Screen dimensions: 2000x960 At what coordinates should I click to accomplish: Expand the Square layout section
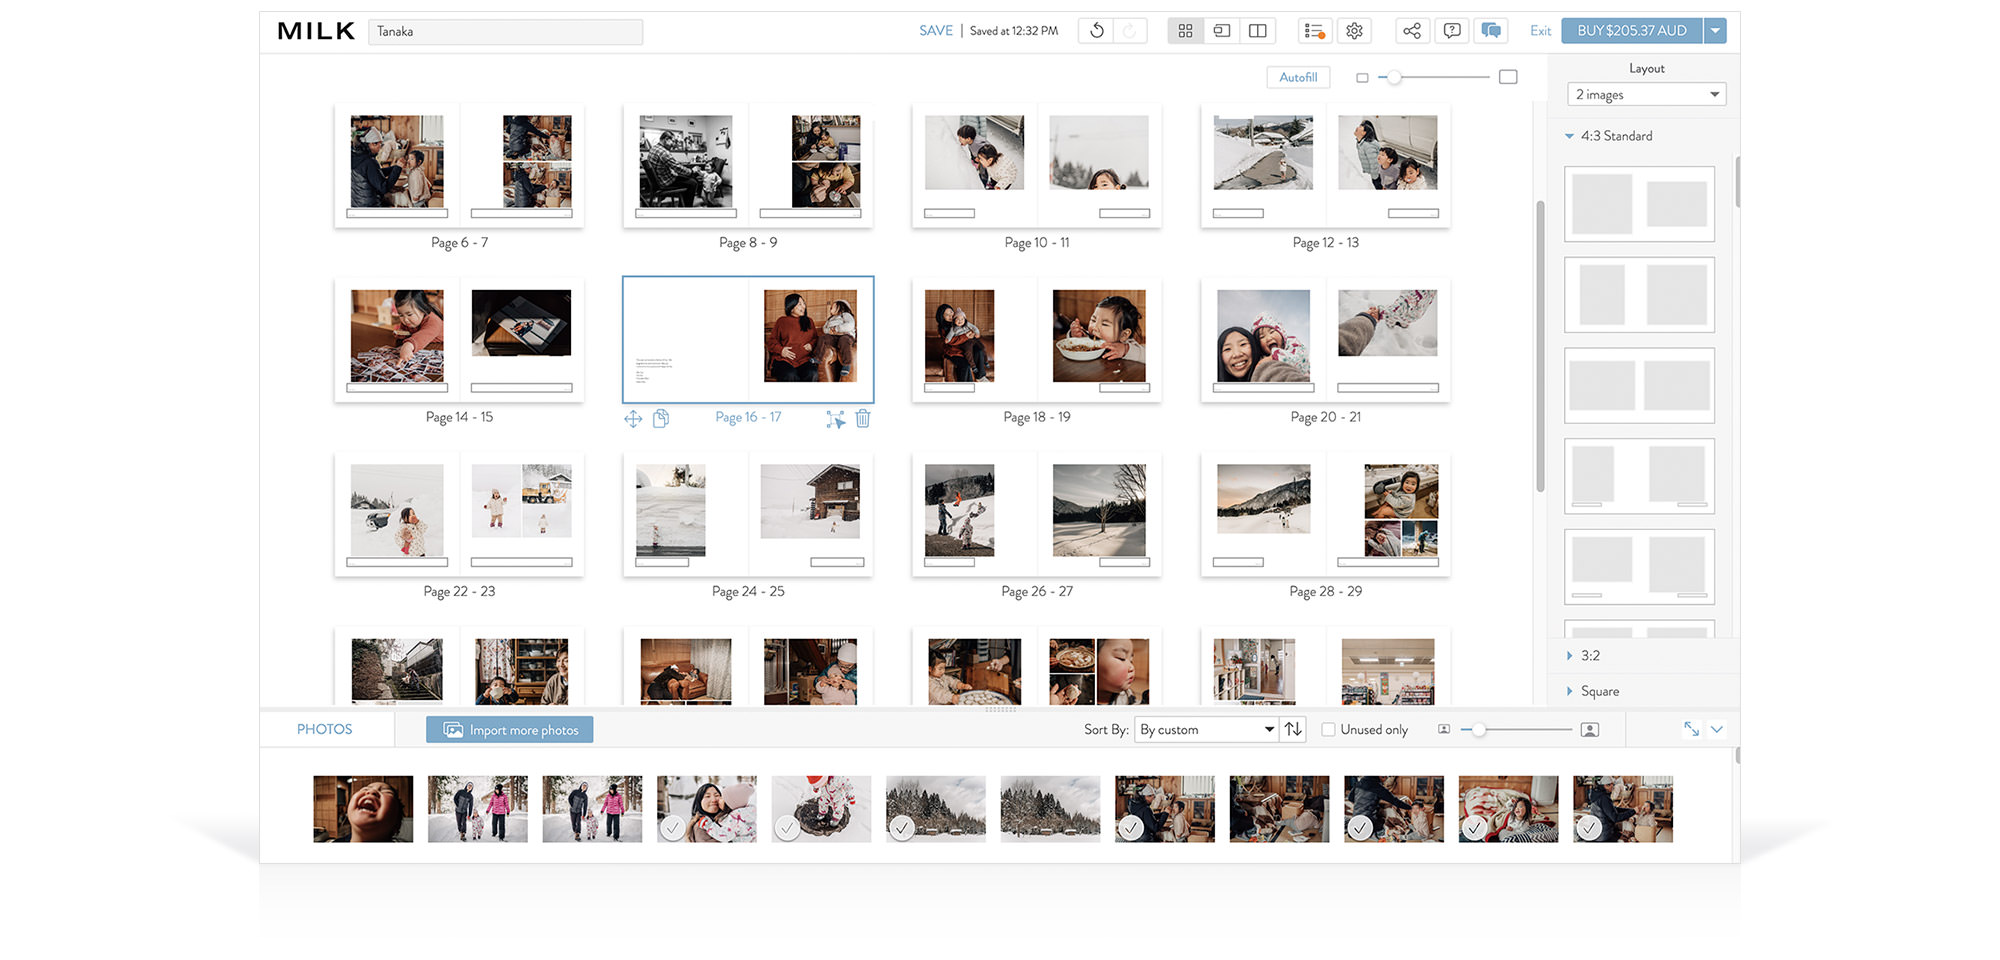coord(1599,691)
